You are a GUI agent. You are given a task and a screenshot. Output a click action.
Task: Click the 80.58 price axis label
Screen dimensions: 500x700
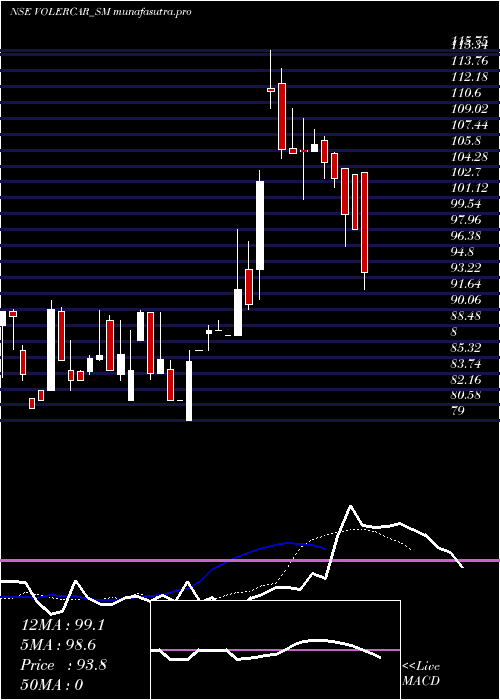click(x=466, y=396)
